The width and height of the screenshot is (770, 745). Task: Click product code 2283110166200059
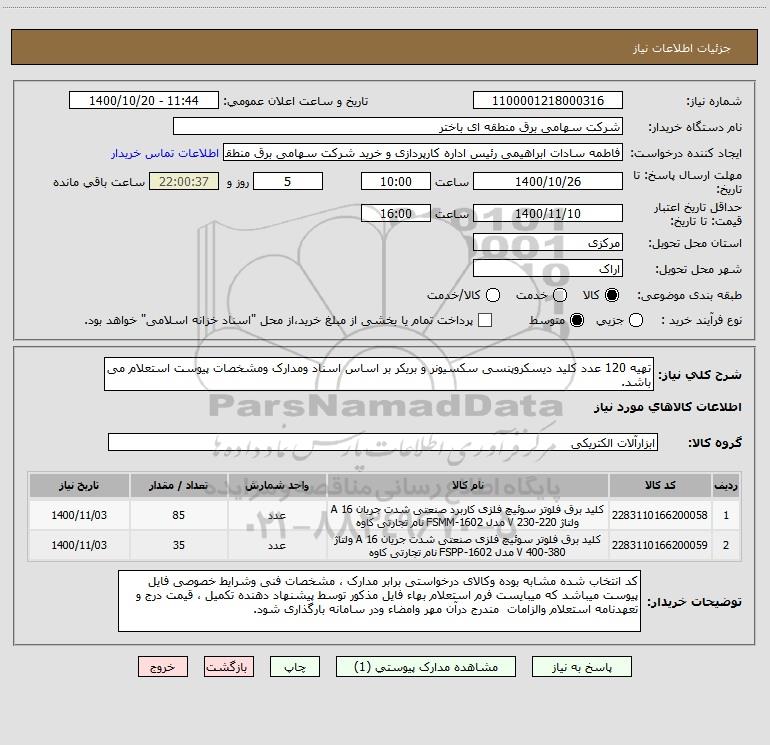[x=660, y=545]
